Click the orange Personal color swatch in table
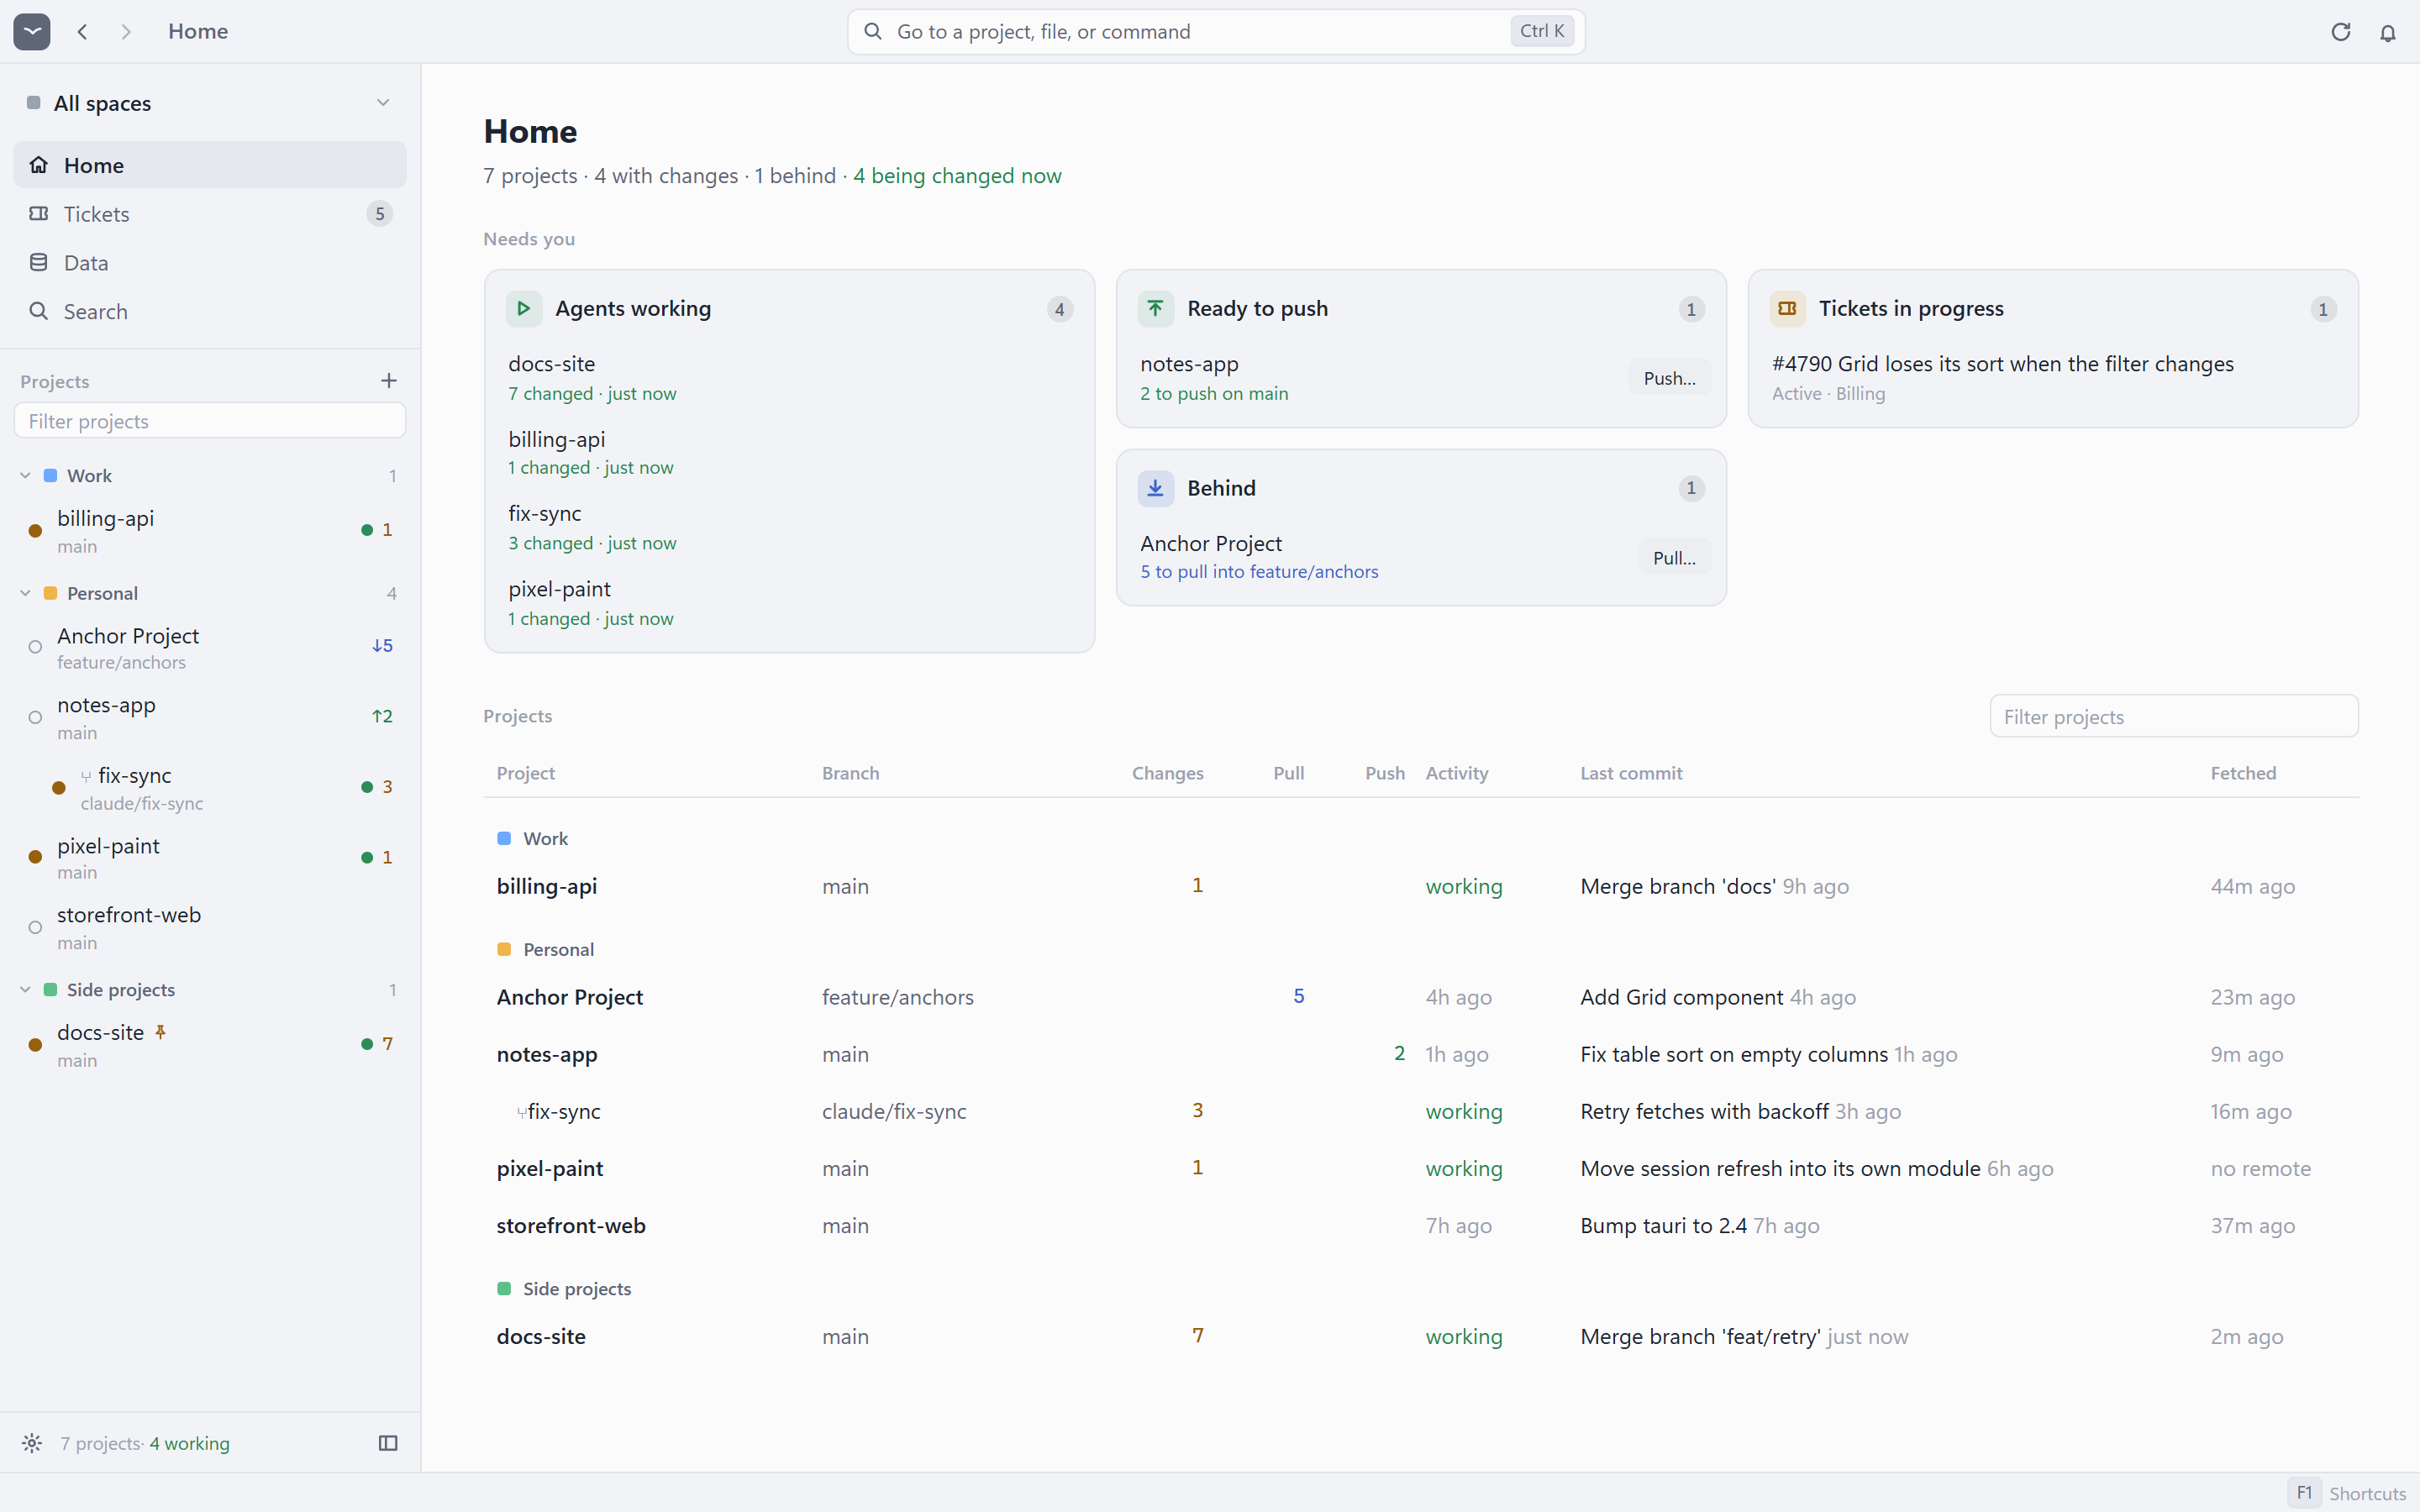 click(x=504, y=949)
